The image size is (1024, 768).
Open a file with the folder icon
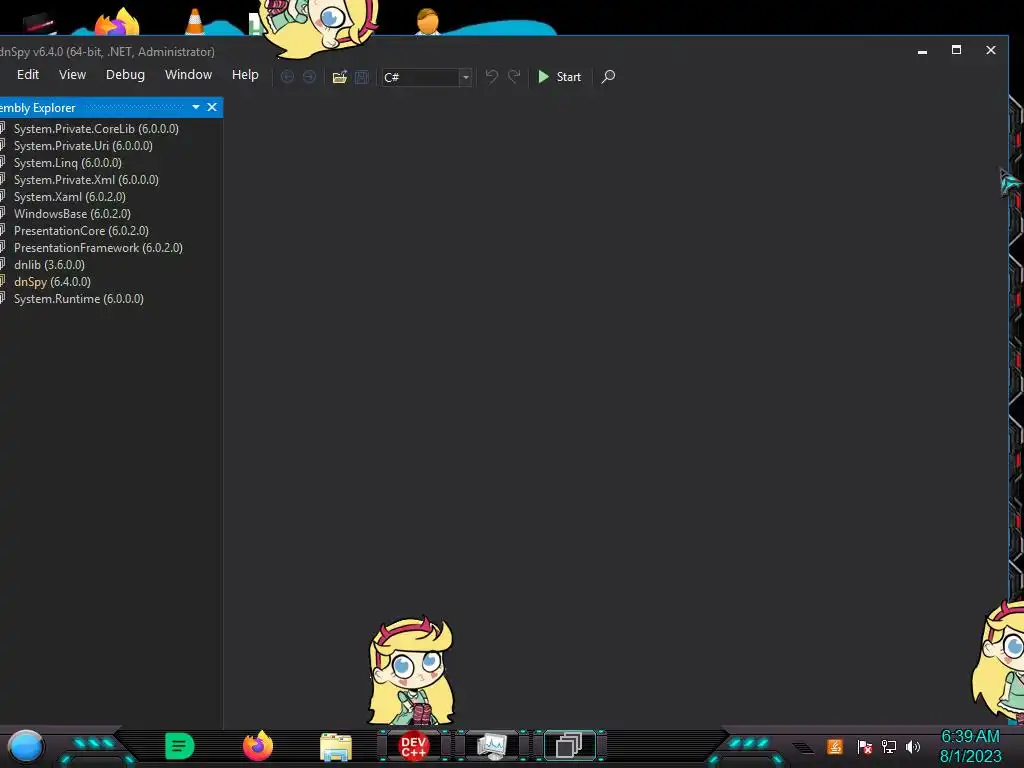pyautogui.click(x=340, y=77)
